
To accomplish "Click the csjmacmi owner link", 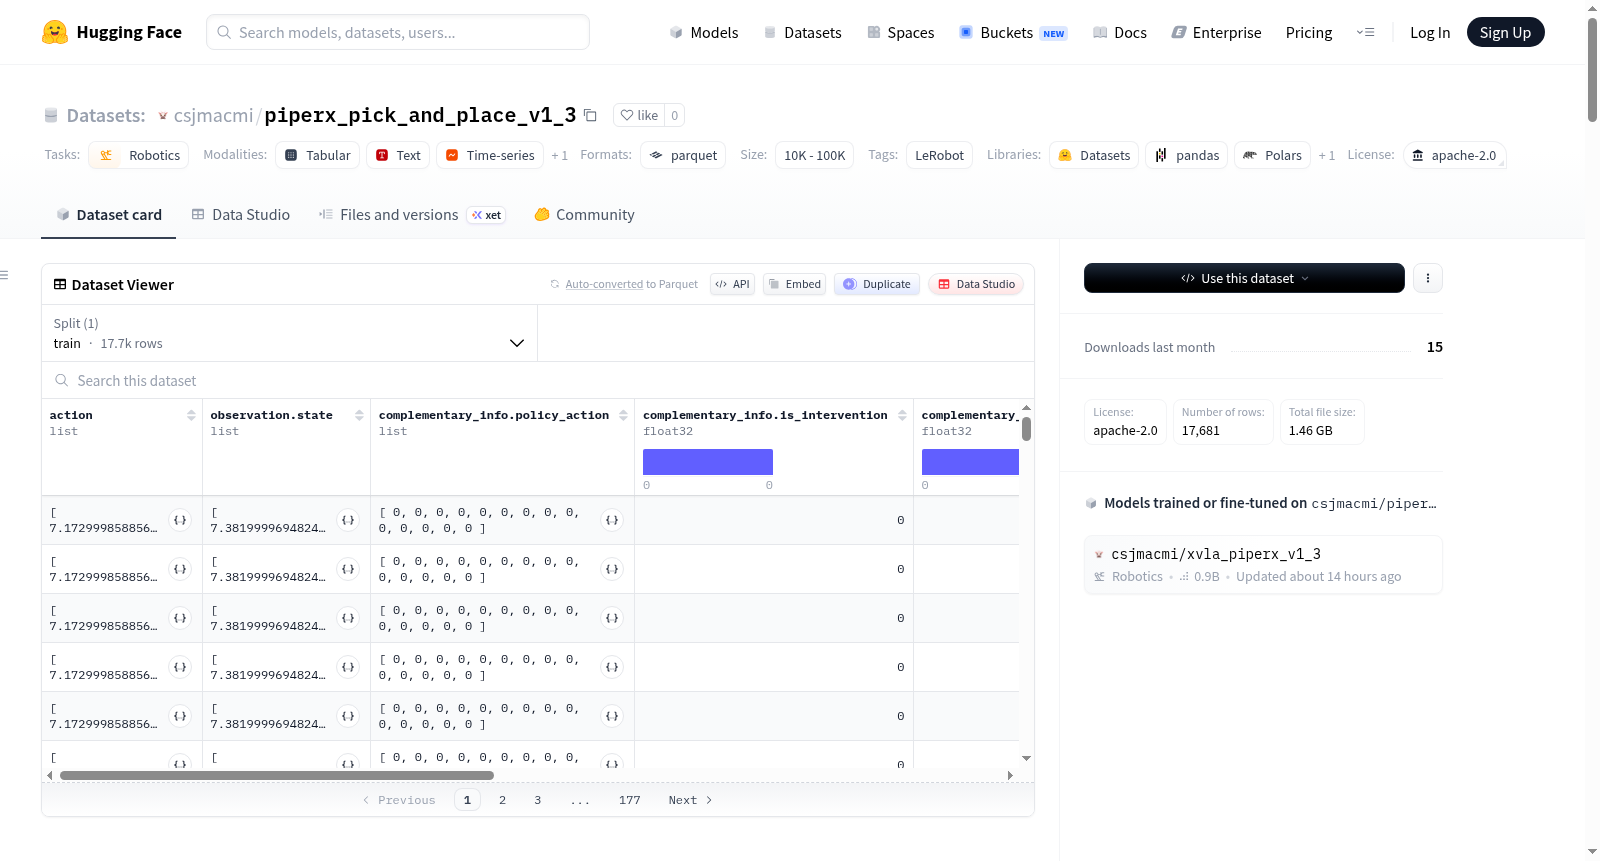I will (x=214, y=115).
